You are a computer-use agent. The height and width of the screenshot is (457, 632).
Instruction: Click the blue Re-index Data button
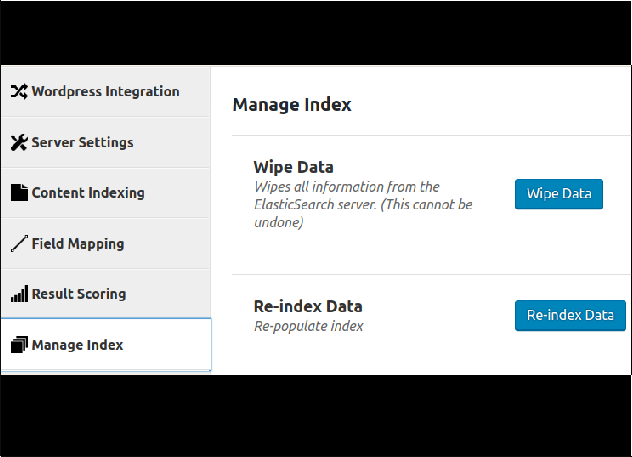coord(570,316)
